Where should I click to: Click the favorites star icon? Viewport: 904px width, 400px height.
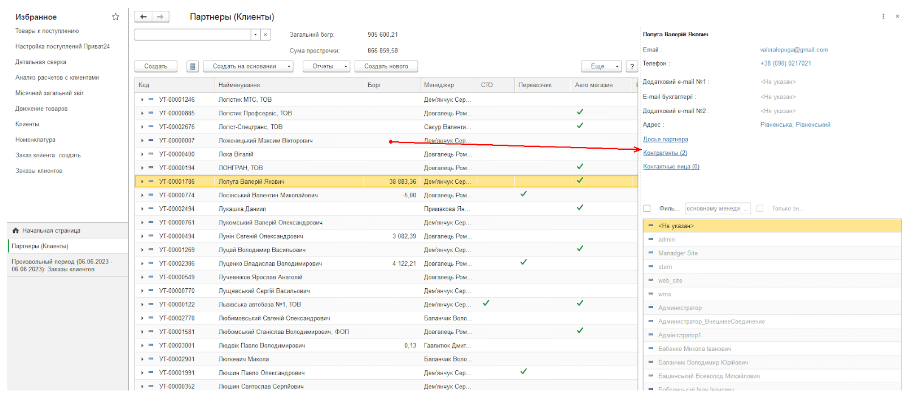click(x=116, y=17)
